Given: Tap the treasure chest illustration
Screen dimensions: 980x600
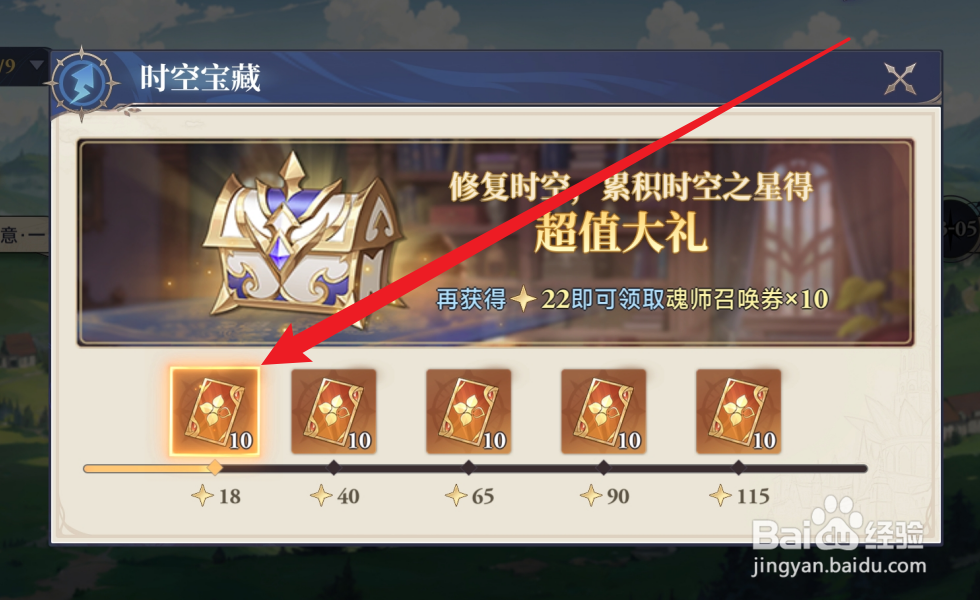Looking at the screenshot, I should [x=299, y=234].
